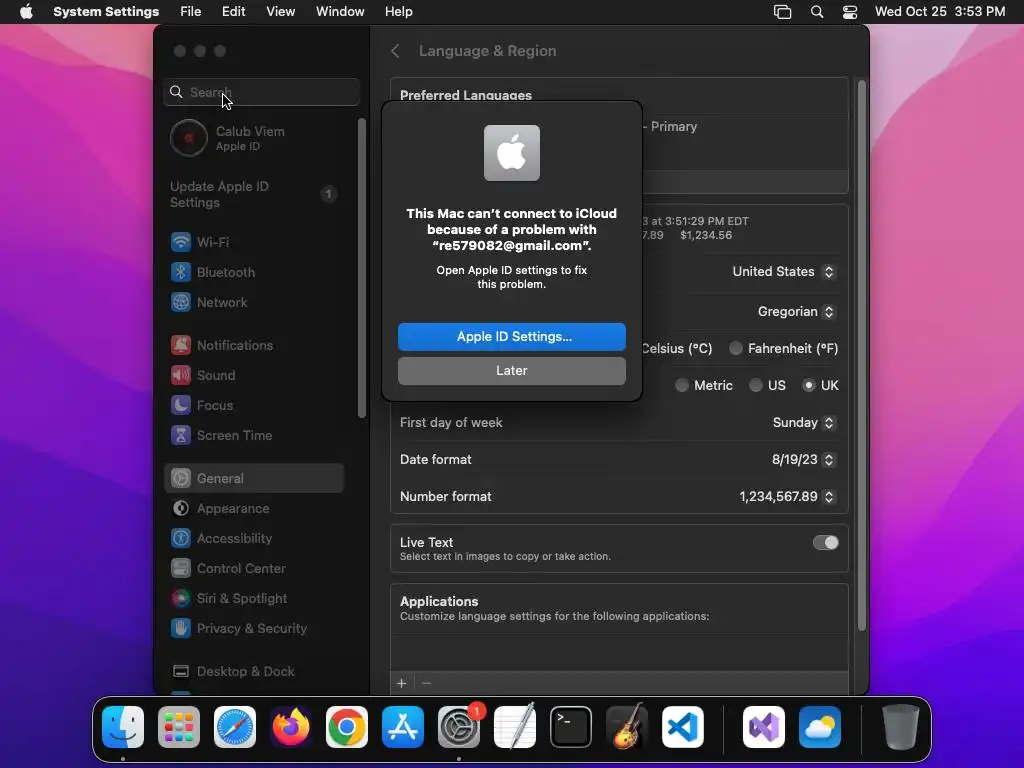Open the View menu
1024x768 pixels.
[281, 12]
